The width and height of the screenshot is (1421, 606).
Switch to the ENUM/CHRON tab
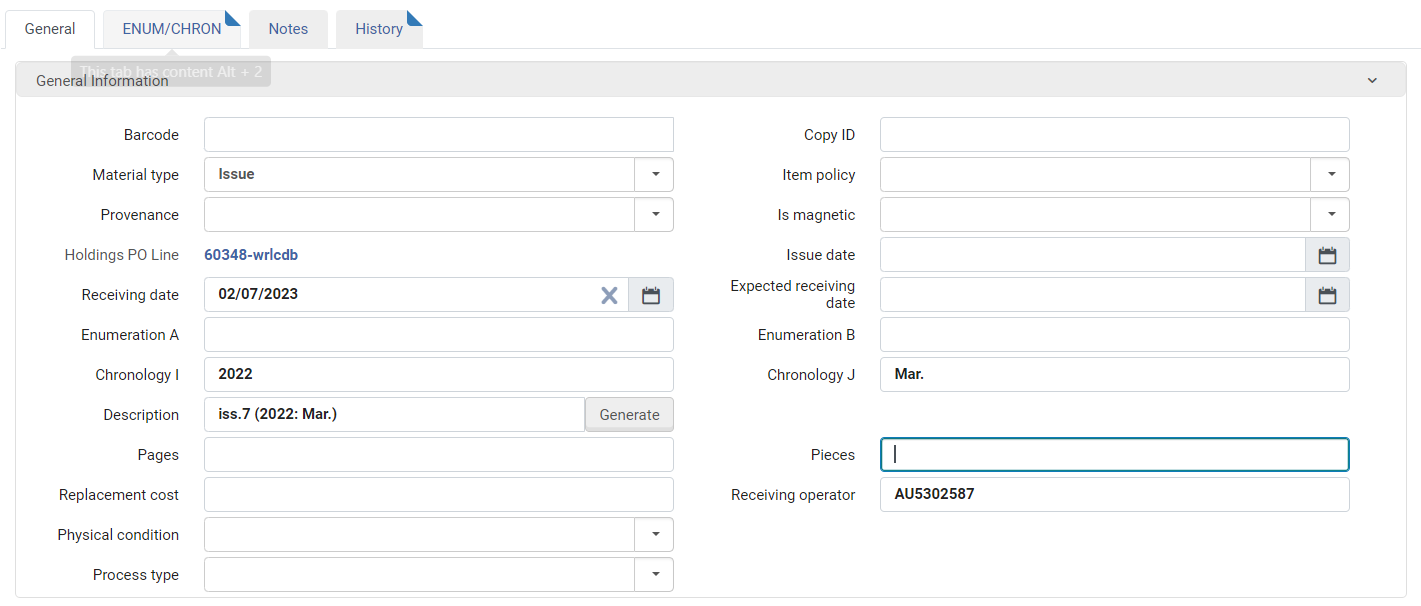tap(172, 29)
